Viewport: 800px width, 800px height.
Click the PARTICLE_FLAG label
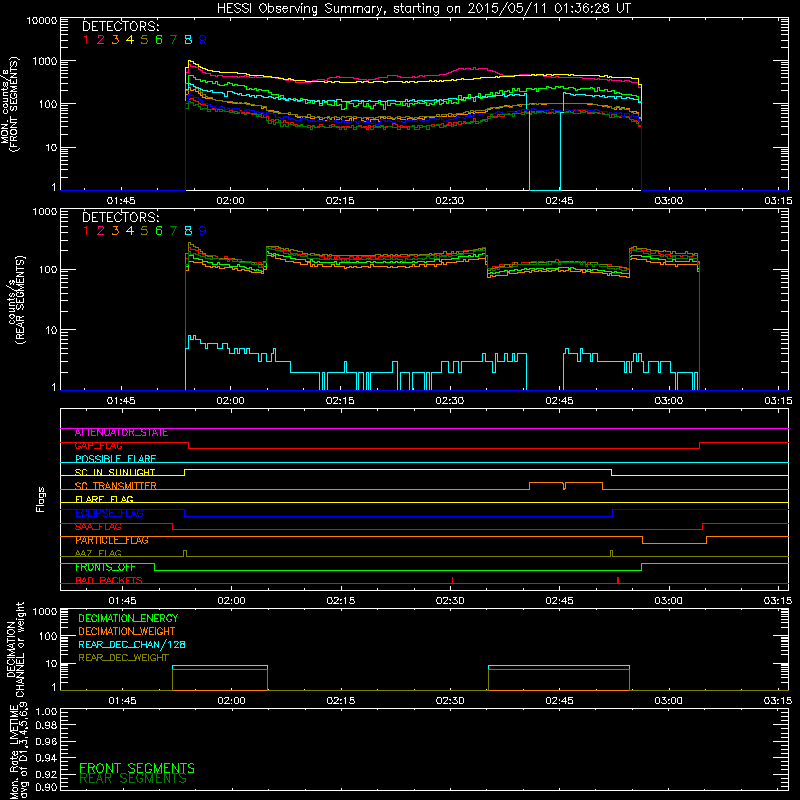click(x=112, y=540)
